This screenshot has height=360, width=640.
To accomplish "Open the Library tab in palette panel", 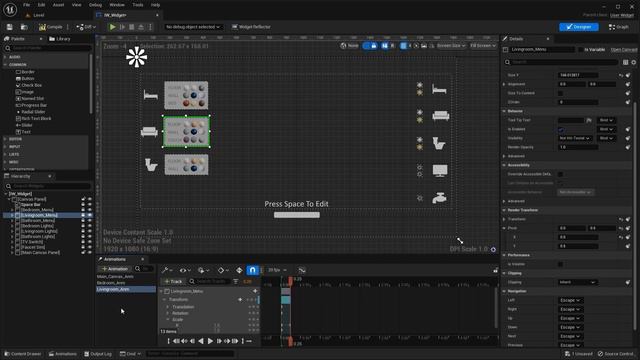I will tap(60, 39).
